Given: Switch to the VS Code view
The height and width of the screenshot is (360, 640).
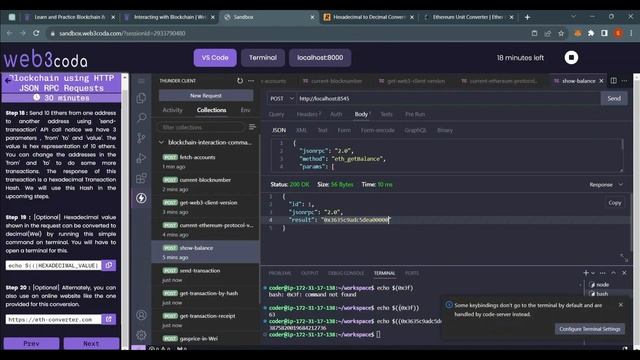Looking at the screenshot, I should tap(215, 58).
